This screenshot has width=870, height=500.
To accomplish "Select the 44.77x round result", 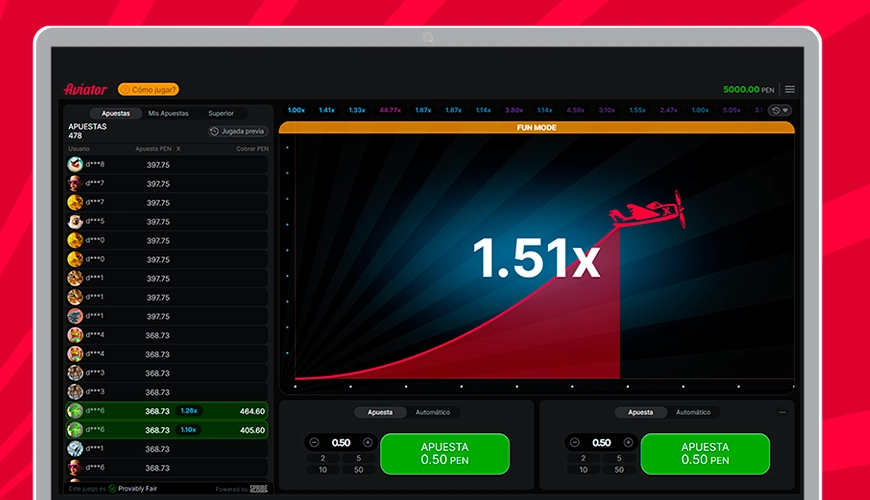I will (x=390, y=110).
